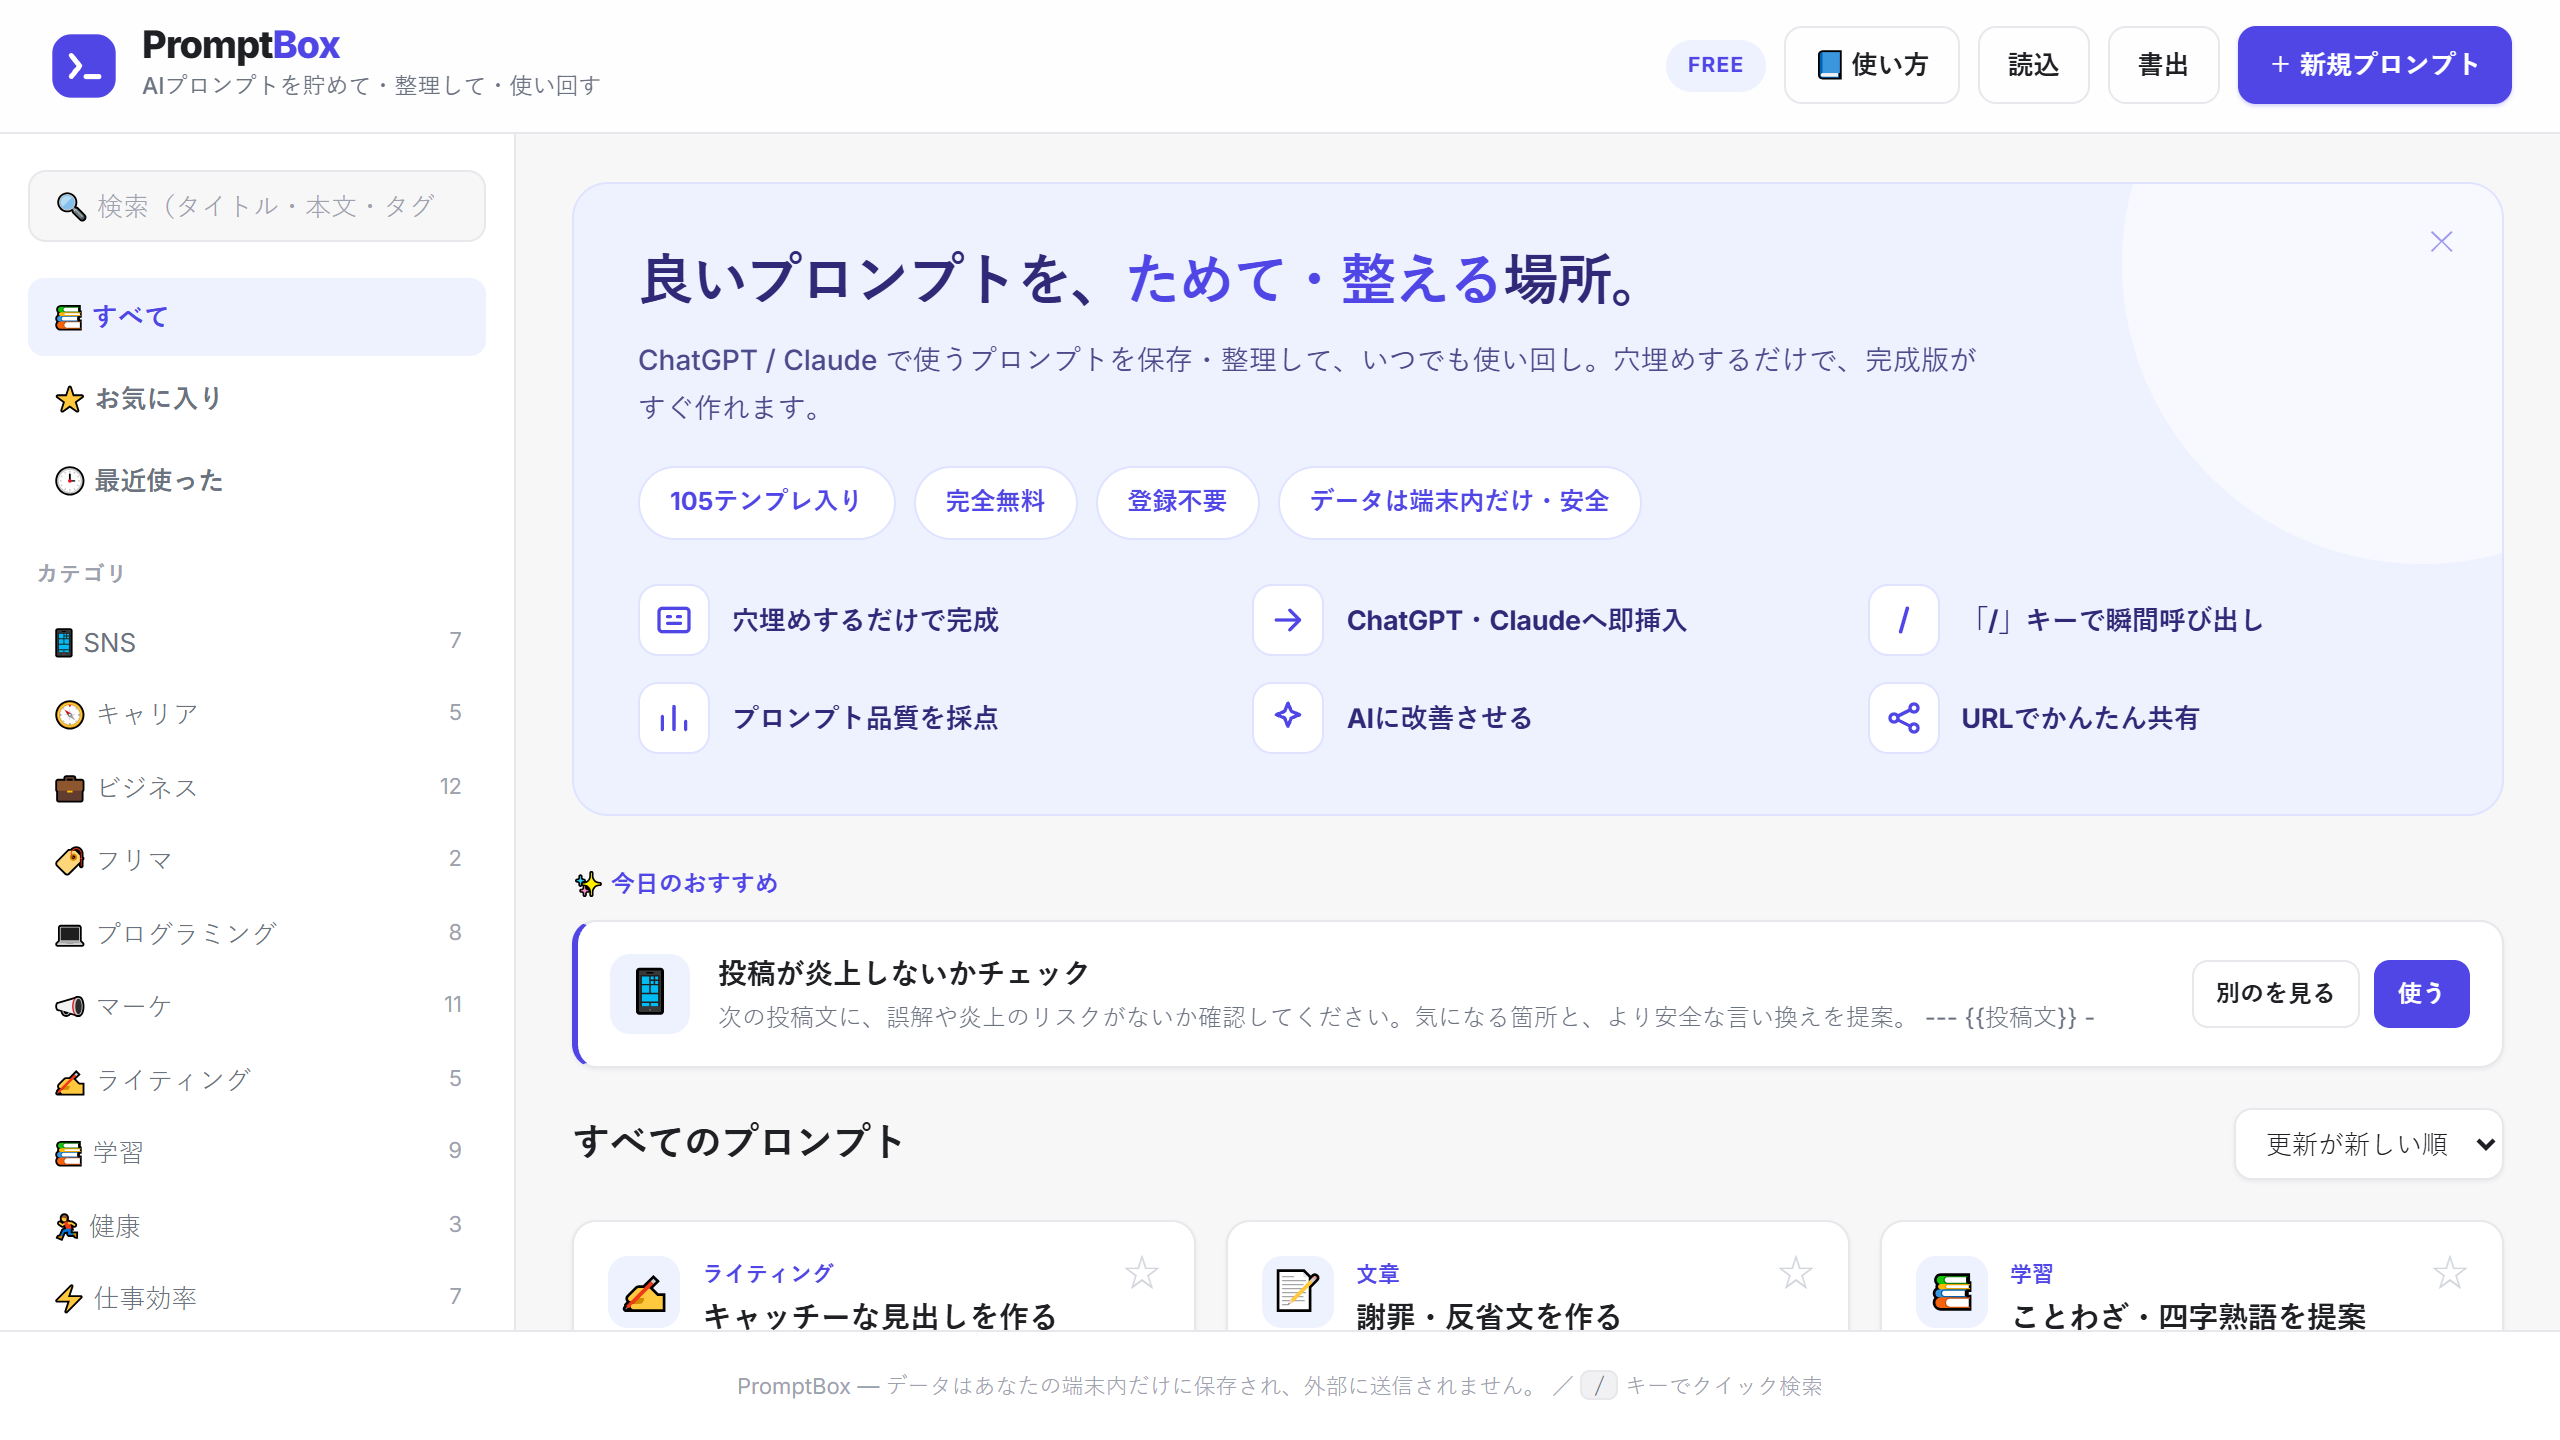Click the 仕事効率 lightning icon
This screenshot has width=2560, height=1440.
[68, 1298]
